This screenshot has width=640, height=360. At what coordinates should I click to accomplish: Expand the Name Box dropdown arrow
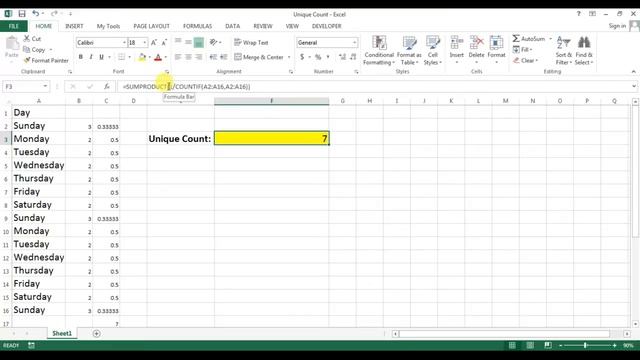tap(45, 87)
